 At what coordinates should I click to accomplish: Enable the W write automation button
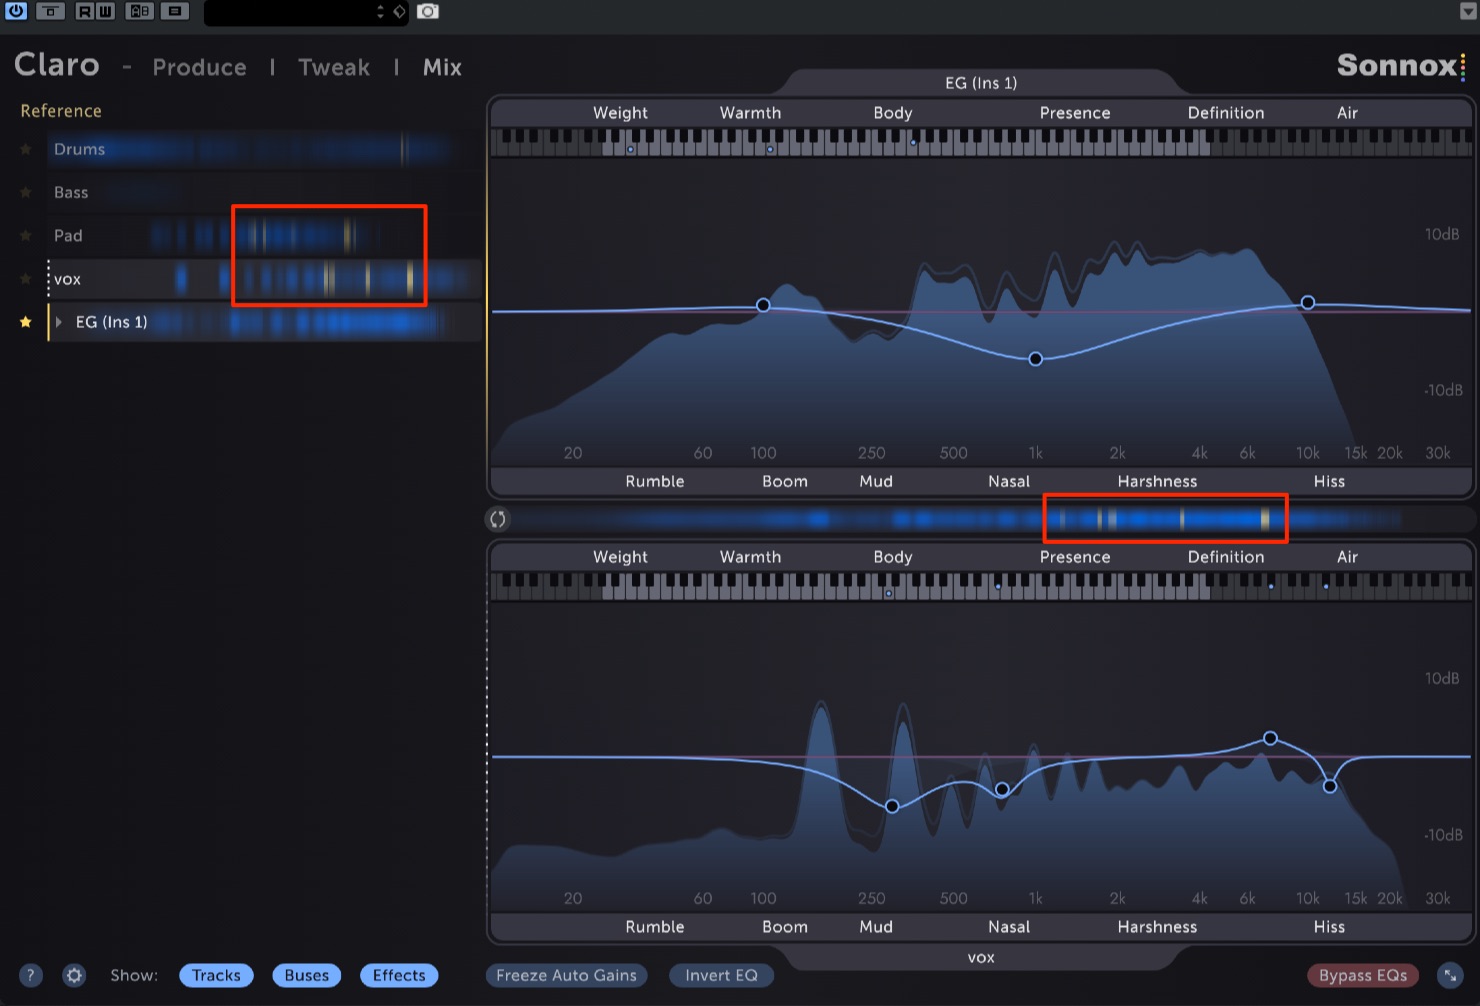(105, 11)
